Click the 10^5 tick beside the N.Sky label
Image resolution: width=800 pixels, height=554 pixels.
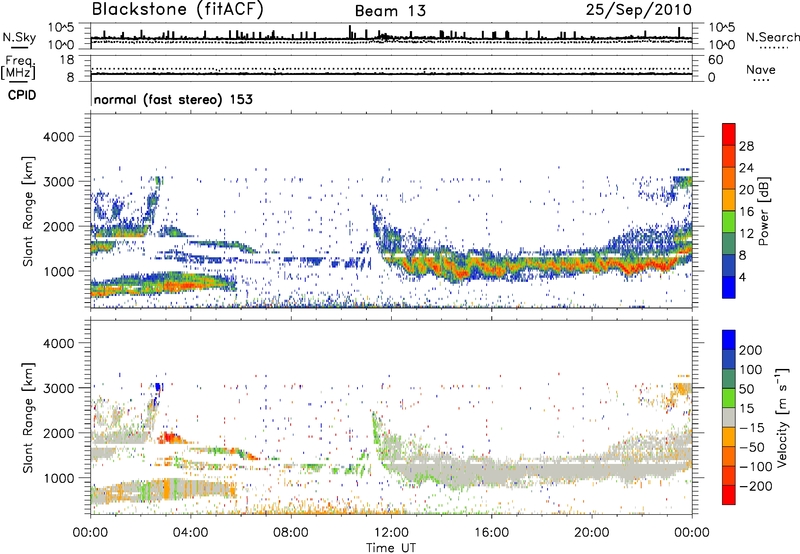click(61, 28)
